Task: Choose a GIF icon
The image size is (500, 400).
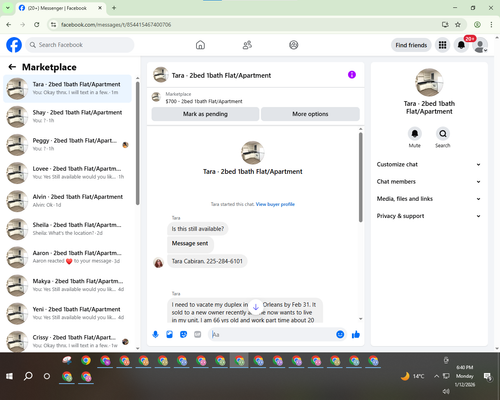Action: (x=198, y=334)
